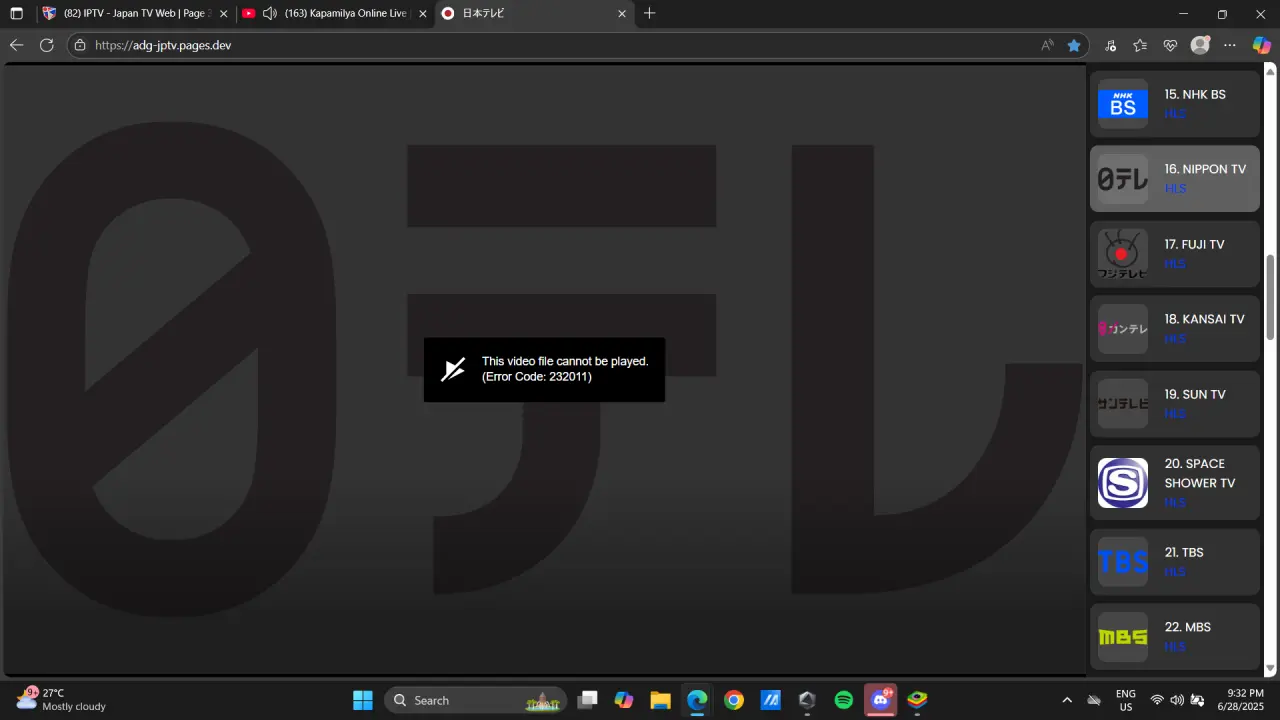Close the IPTV Japan TV Web tab
Screen dimensions: 1280x720
(x=222, y=14)
